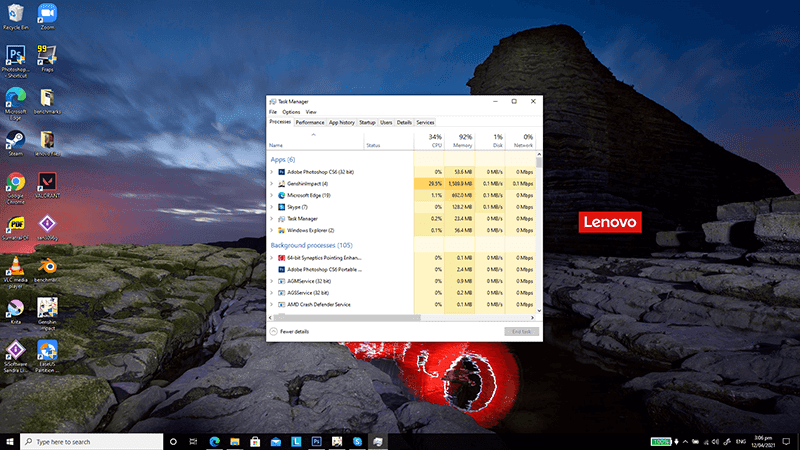The width and height of the screenshot is (800, 450).
Task: Open the View menu in Task Manager
Action: (x=311, y=112)
